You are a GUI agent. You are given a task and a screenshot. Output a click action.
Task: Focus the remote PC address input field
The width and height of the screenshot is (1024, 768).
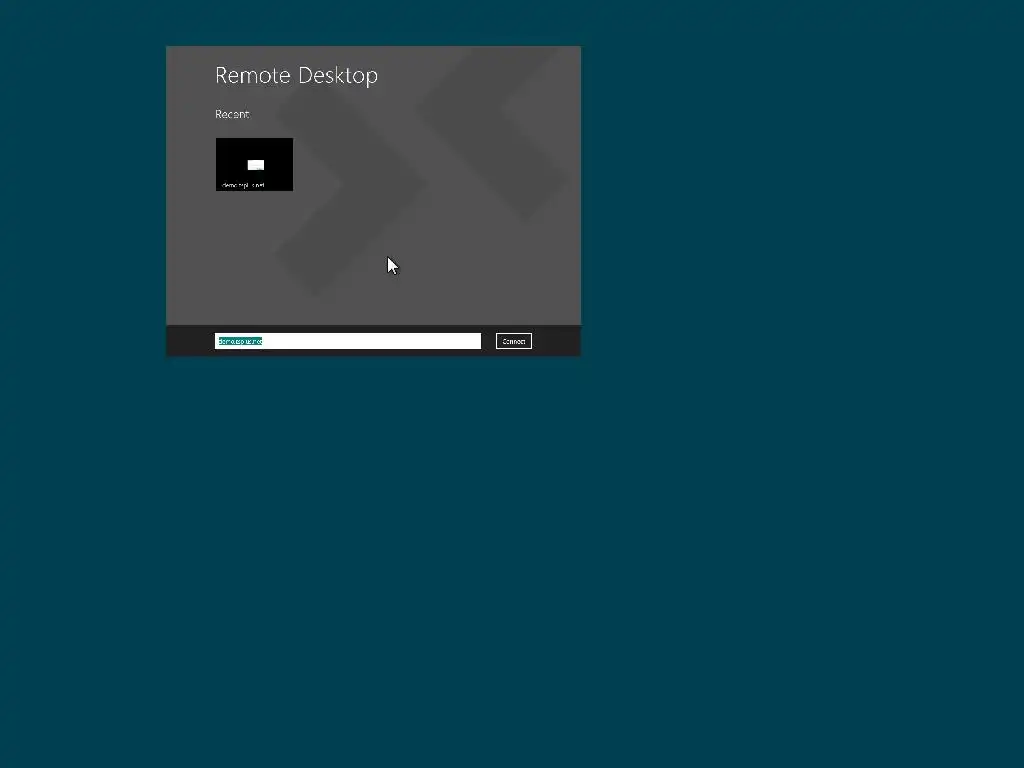[x=347, y=341]
